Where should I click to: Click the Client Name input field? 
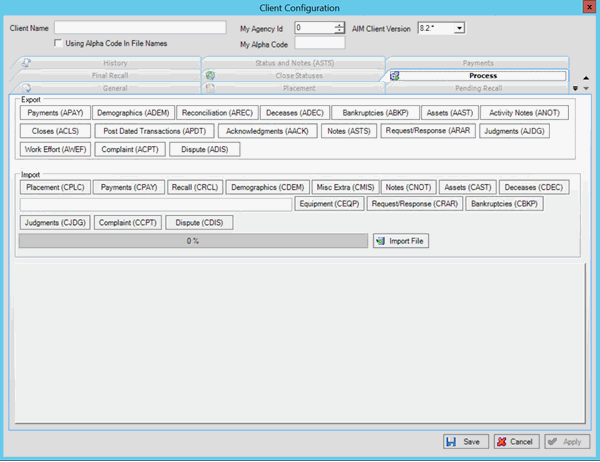[x=140, y=28]
